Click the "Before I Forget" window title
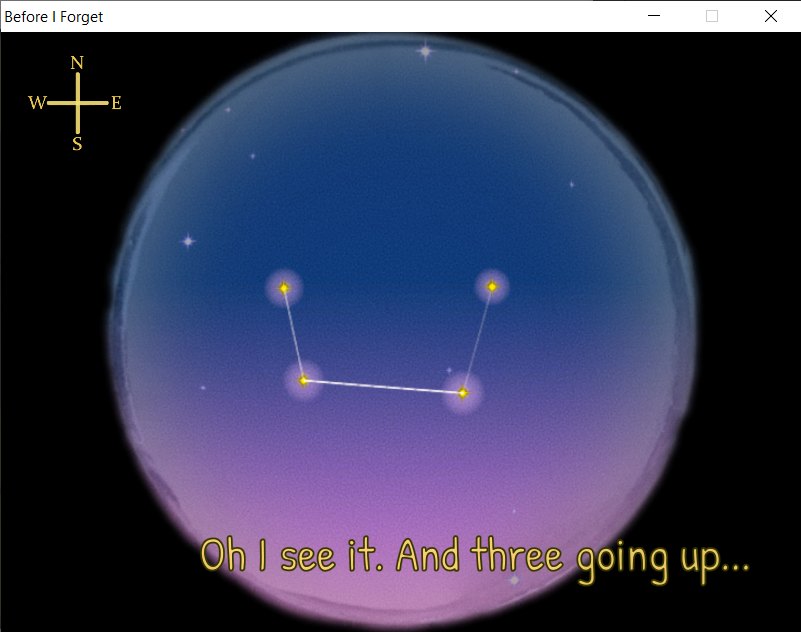Screen dimensions: 801x632 [54, 16]
